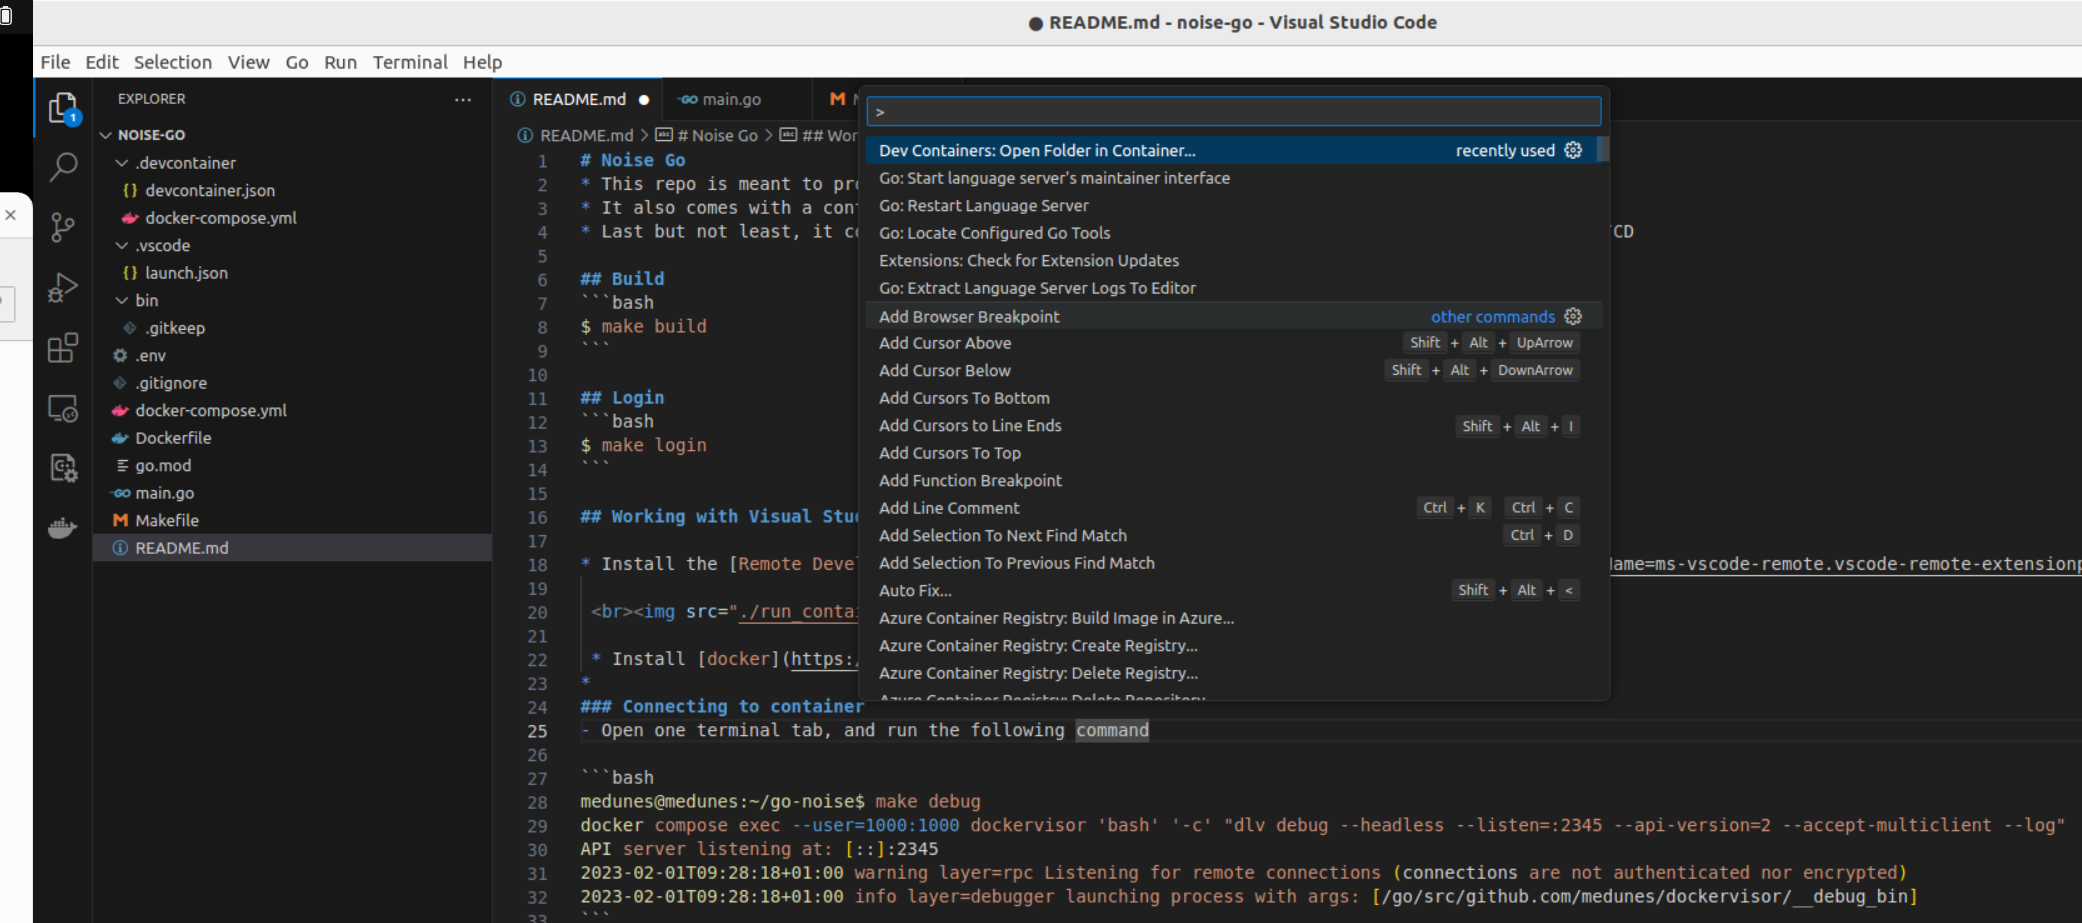Open the Search view icon
The height and width of the screenshot is (923, 2082).
pos(63,167)
